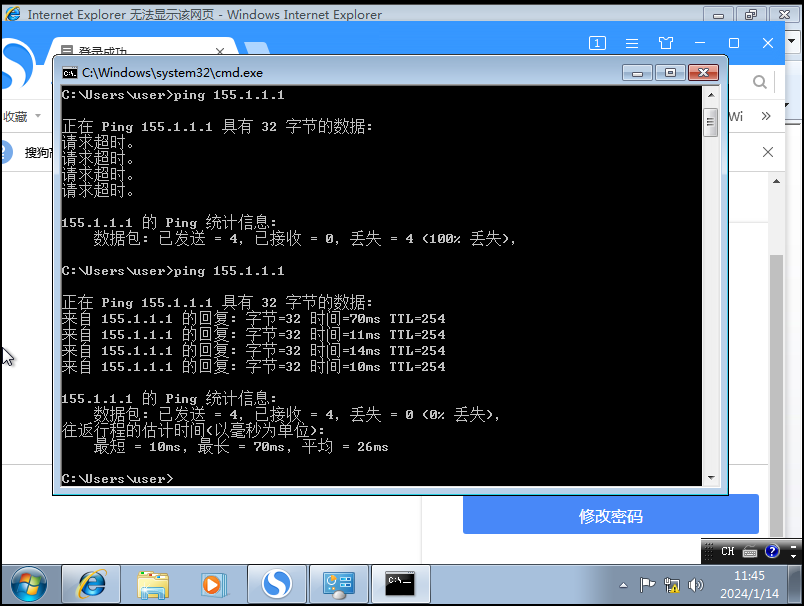The image size is (804, 606).
Task: Launch Internet Explorer from the taskbar
Action: (92, 584)
